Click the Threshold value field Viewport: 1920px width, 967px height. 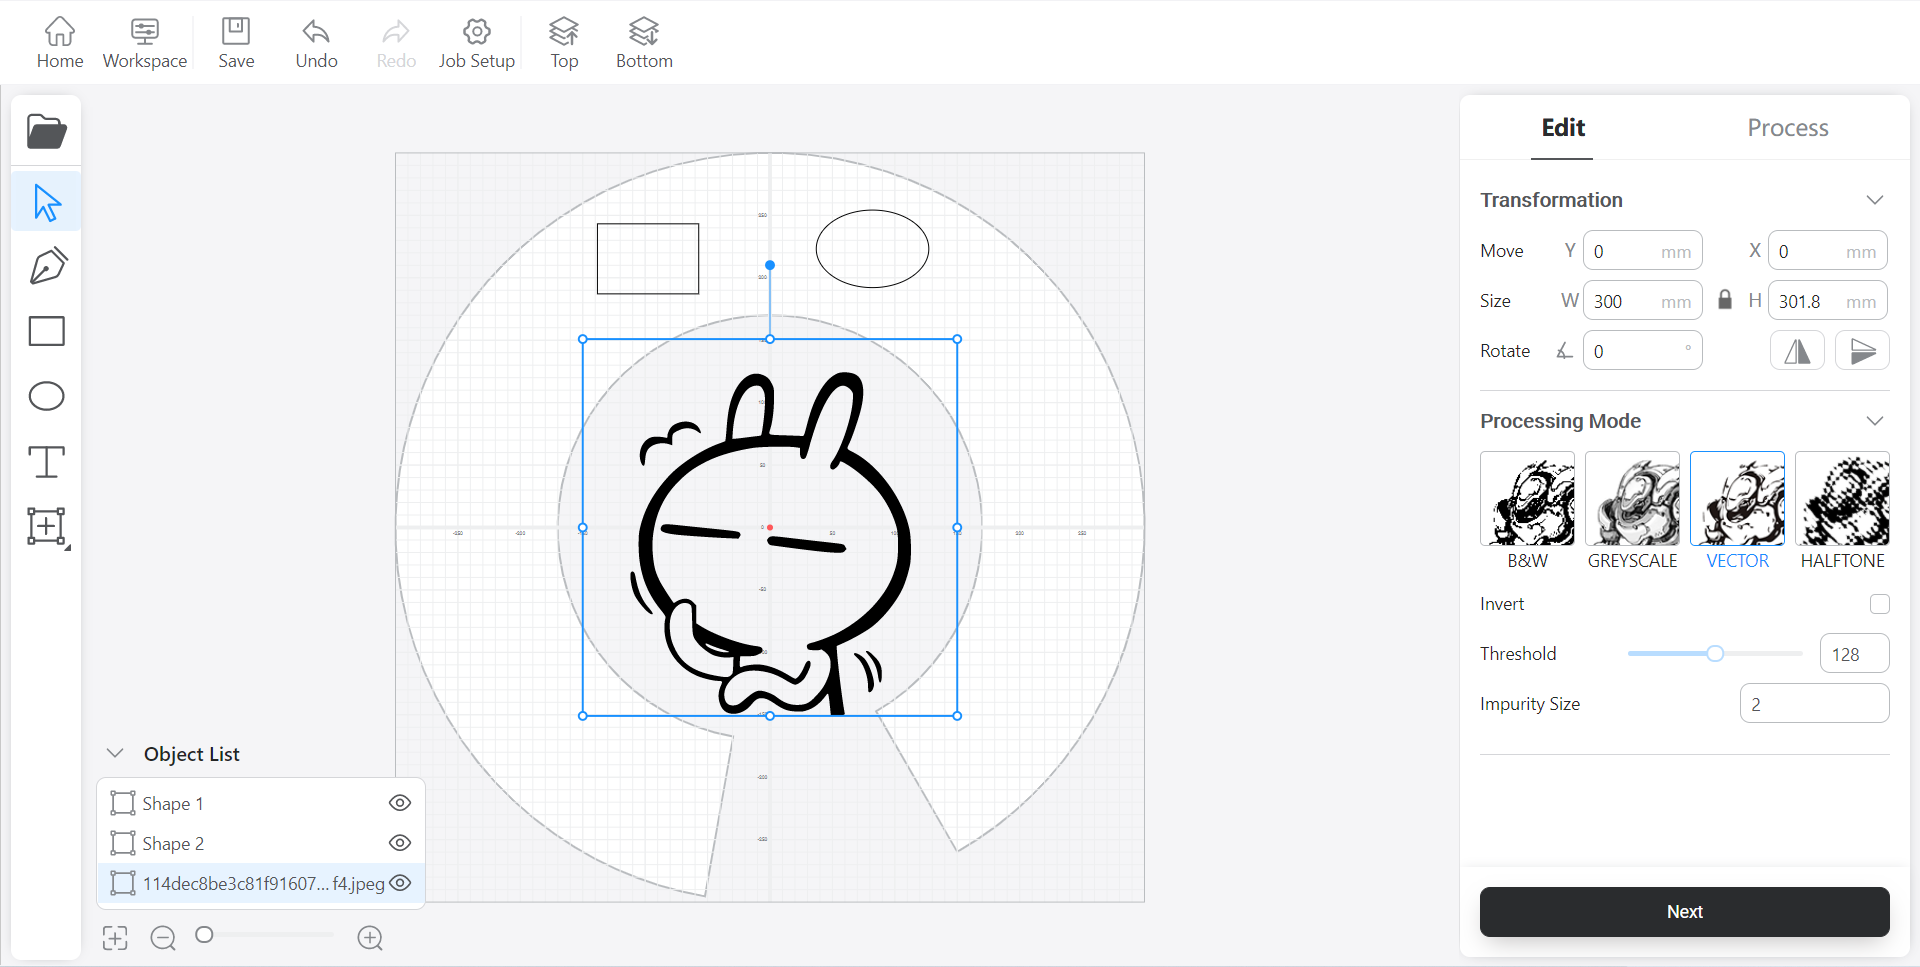pyautogui.click(x=1854, y=654)
